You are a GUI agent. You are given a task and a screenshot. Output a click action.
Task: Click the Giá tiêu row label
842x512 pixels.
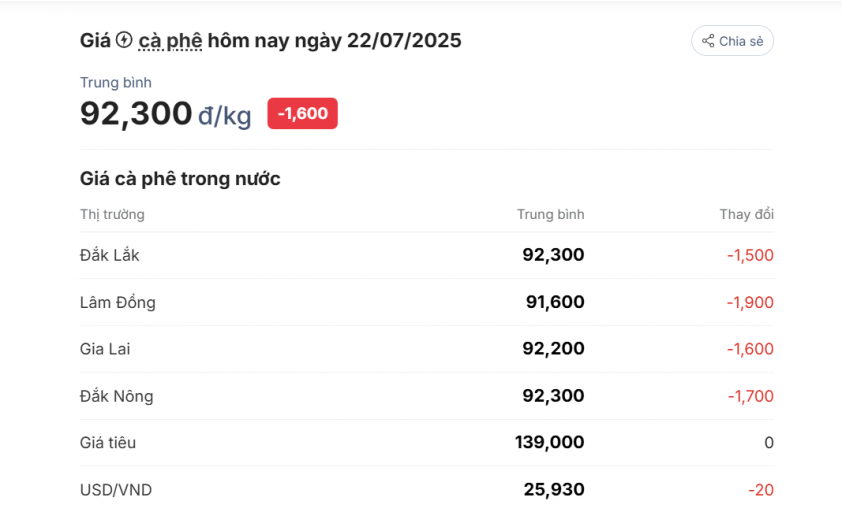coord(108,443)
